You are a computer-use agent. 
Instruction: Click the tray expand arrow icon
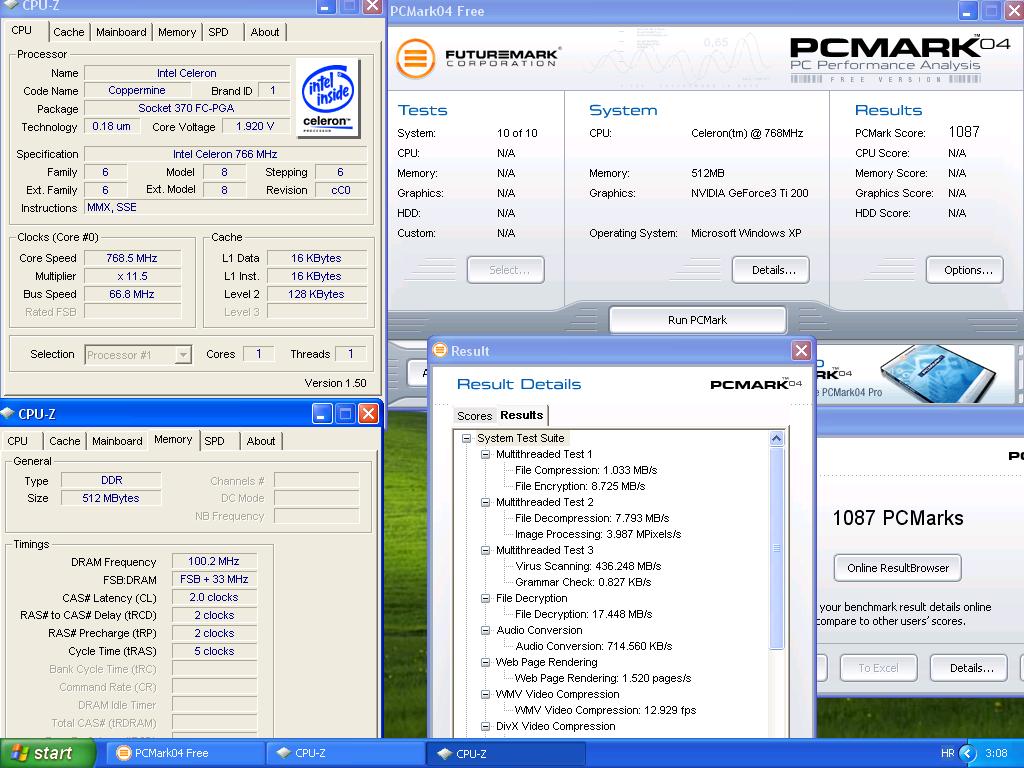tap(967, 753)
